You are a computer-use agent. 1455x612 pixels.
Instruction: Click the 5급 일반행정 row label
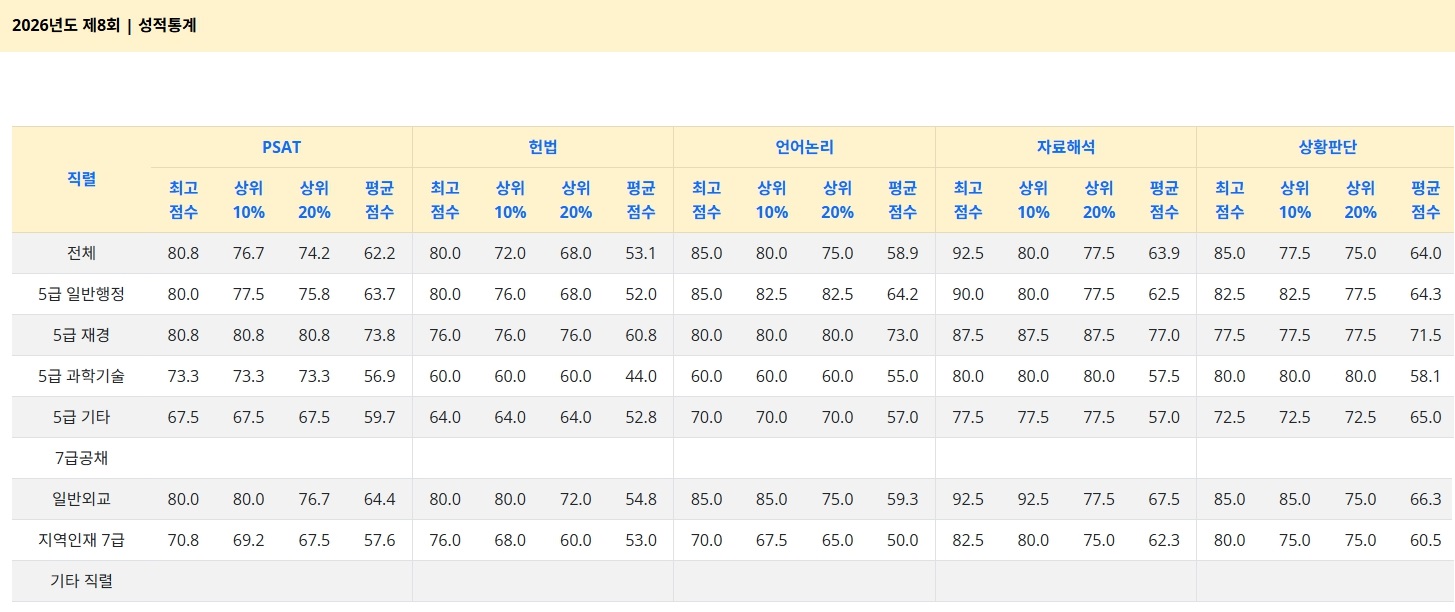coord(81,294)
